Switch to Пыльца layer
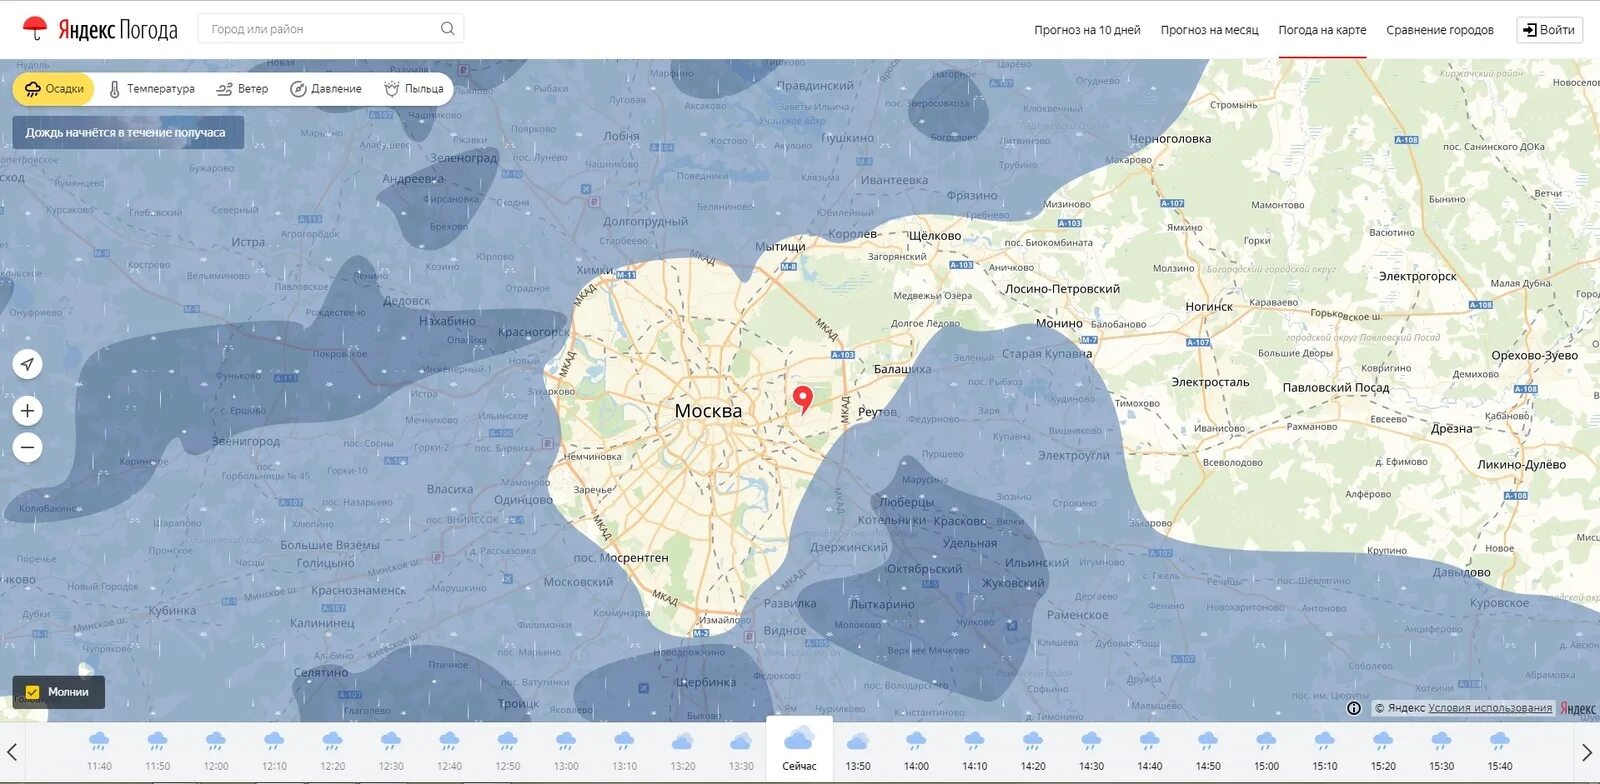This screenshot has width=1600, height=784. 414,89
